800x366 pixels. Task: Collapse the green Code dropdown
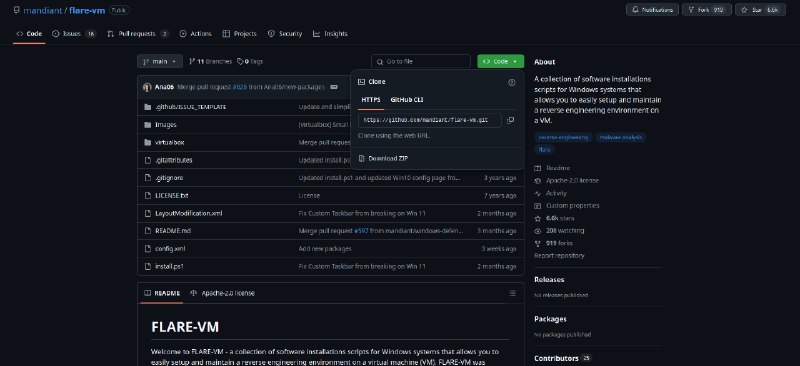point(501,61)
